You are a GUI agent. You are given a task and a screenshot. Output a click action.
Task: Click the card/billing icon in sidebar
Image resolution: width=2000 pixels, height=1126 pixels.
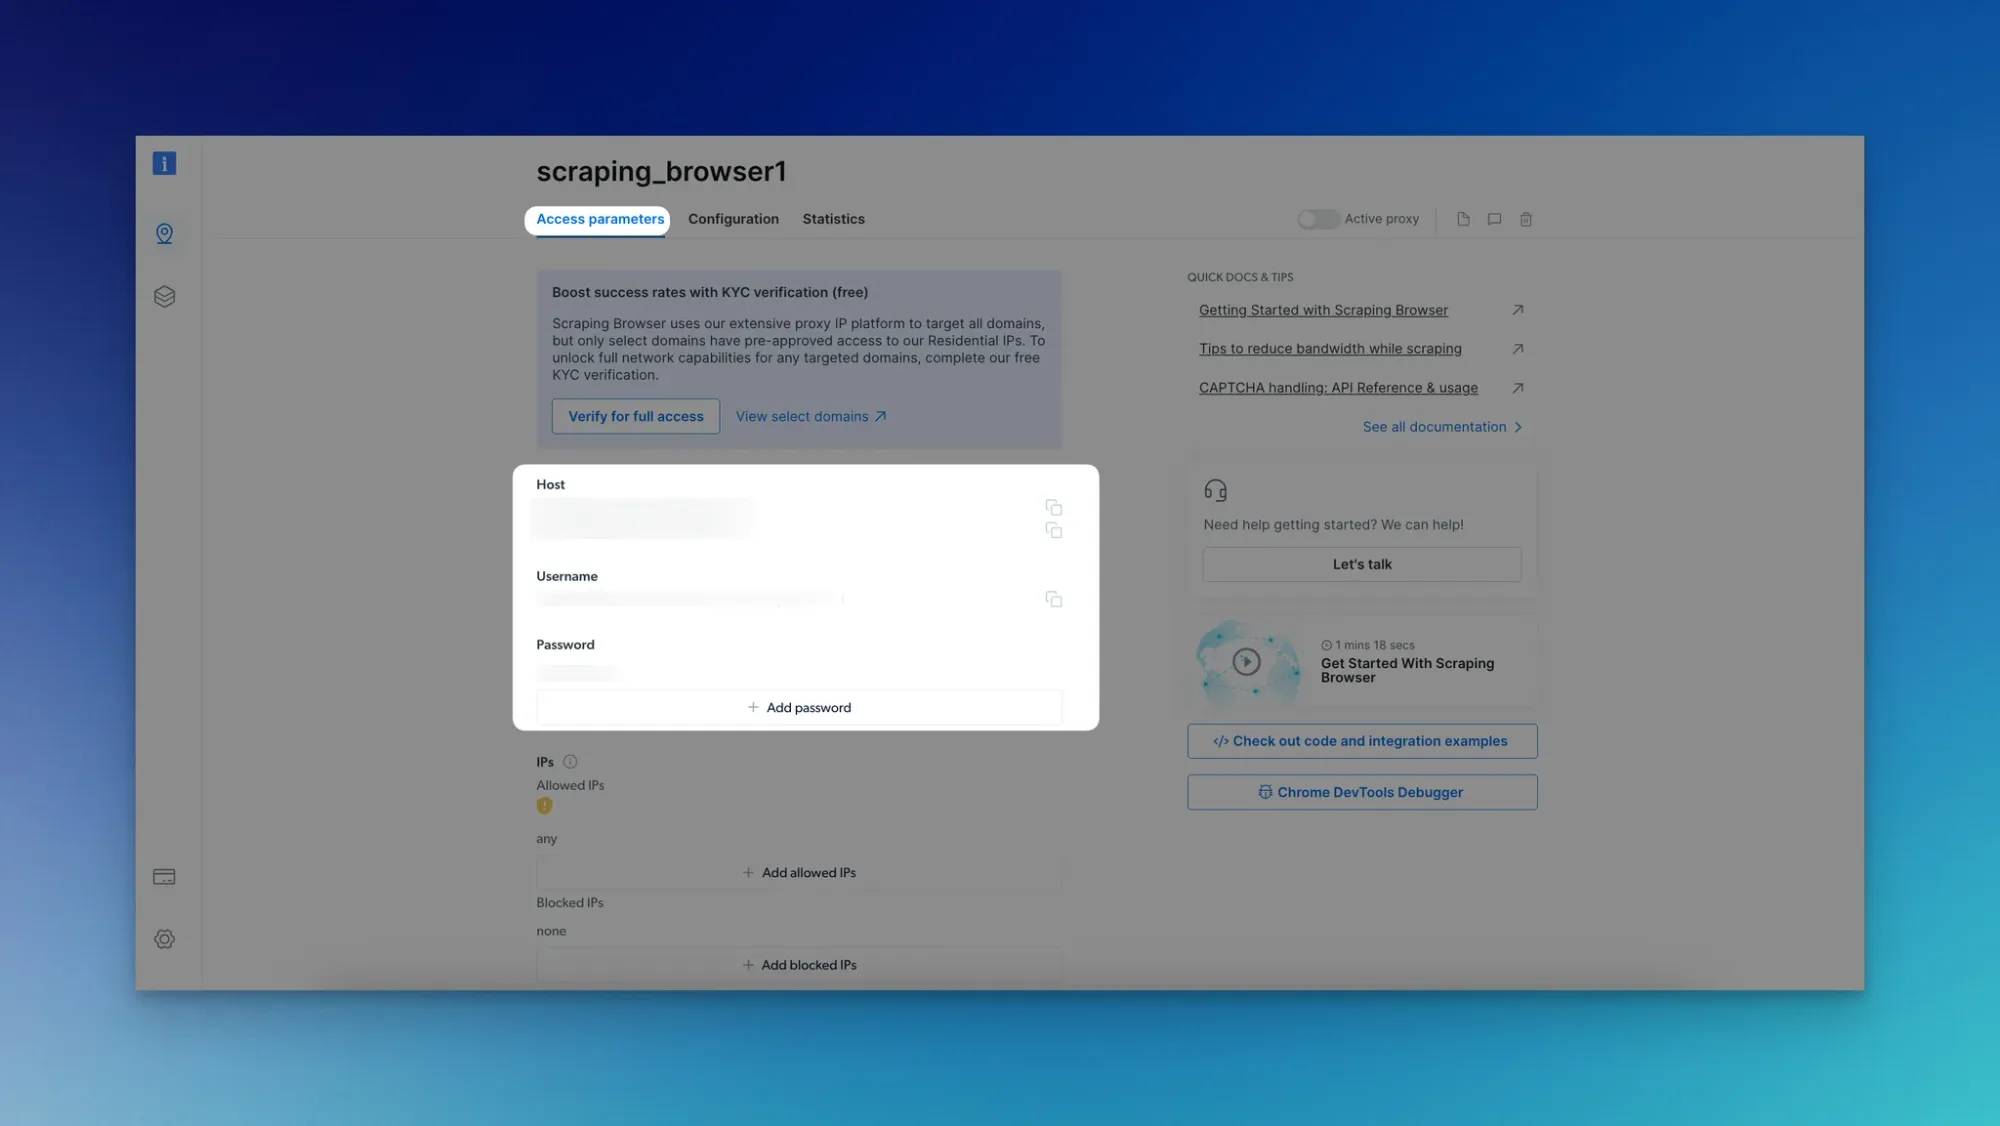[x=163, y=877]
